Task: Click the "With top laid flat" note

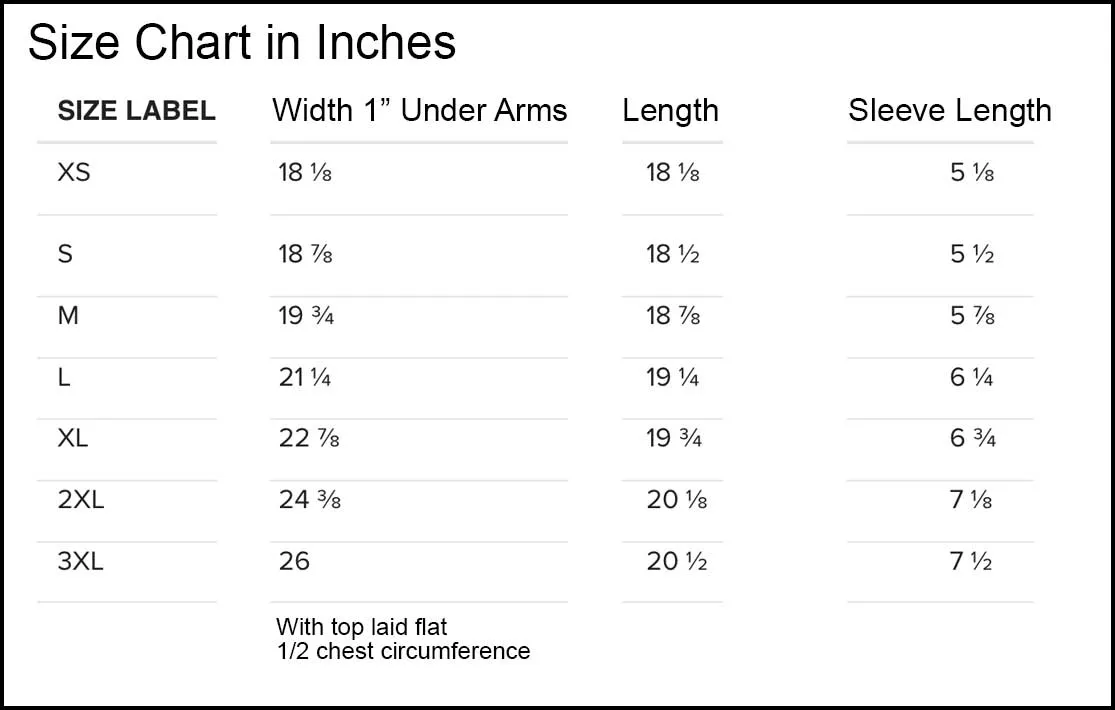Action: coord(362,627)
